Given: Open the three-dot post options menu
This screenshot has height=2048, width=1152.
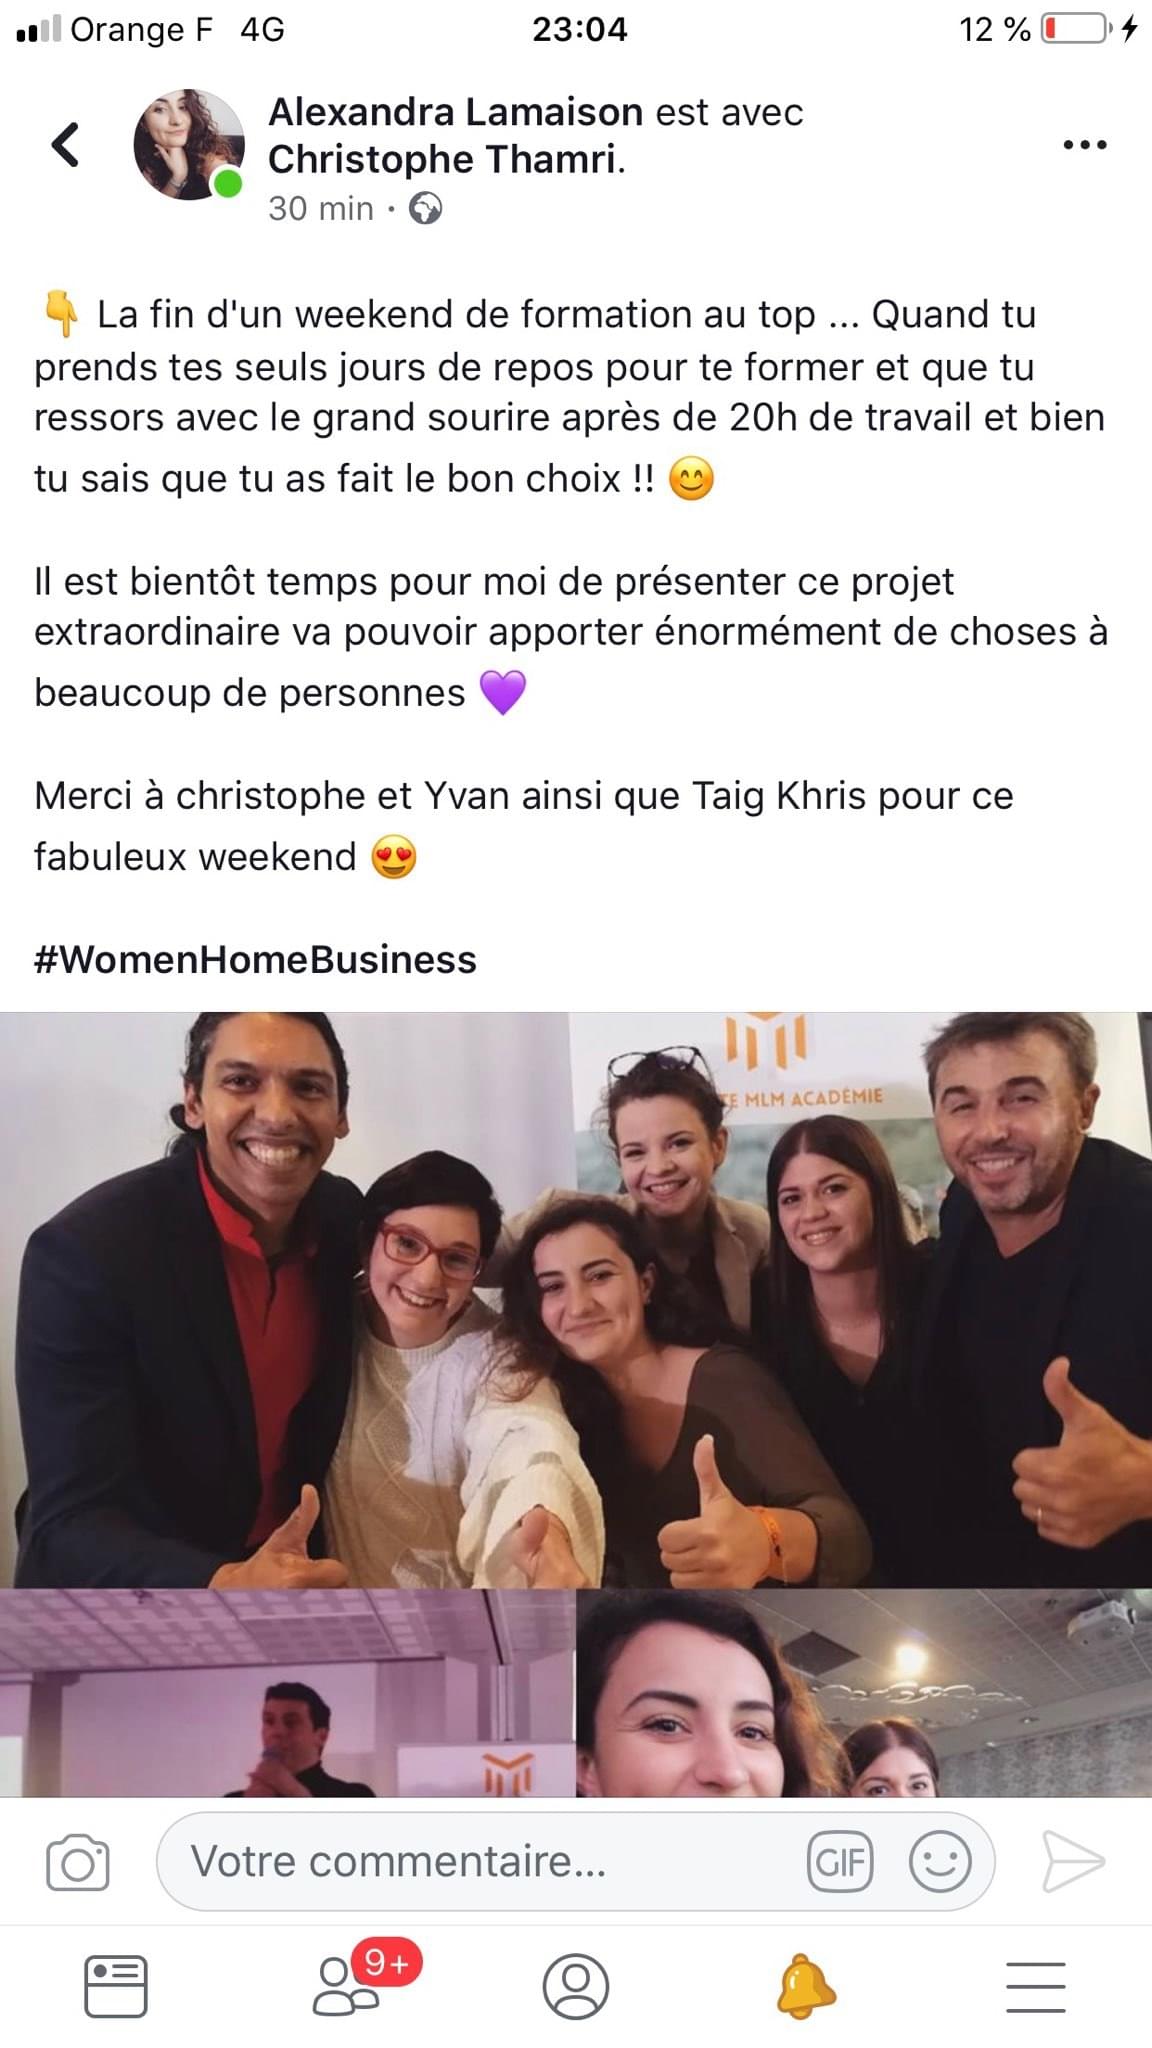Looking at the screenshot, I should click(x=1085, y=145).
